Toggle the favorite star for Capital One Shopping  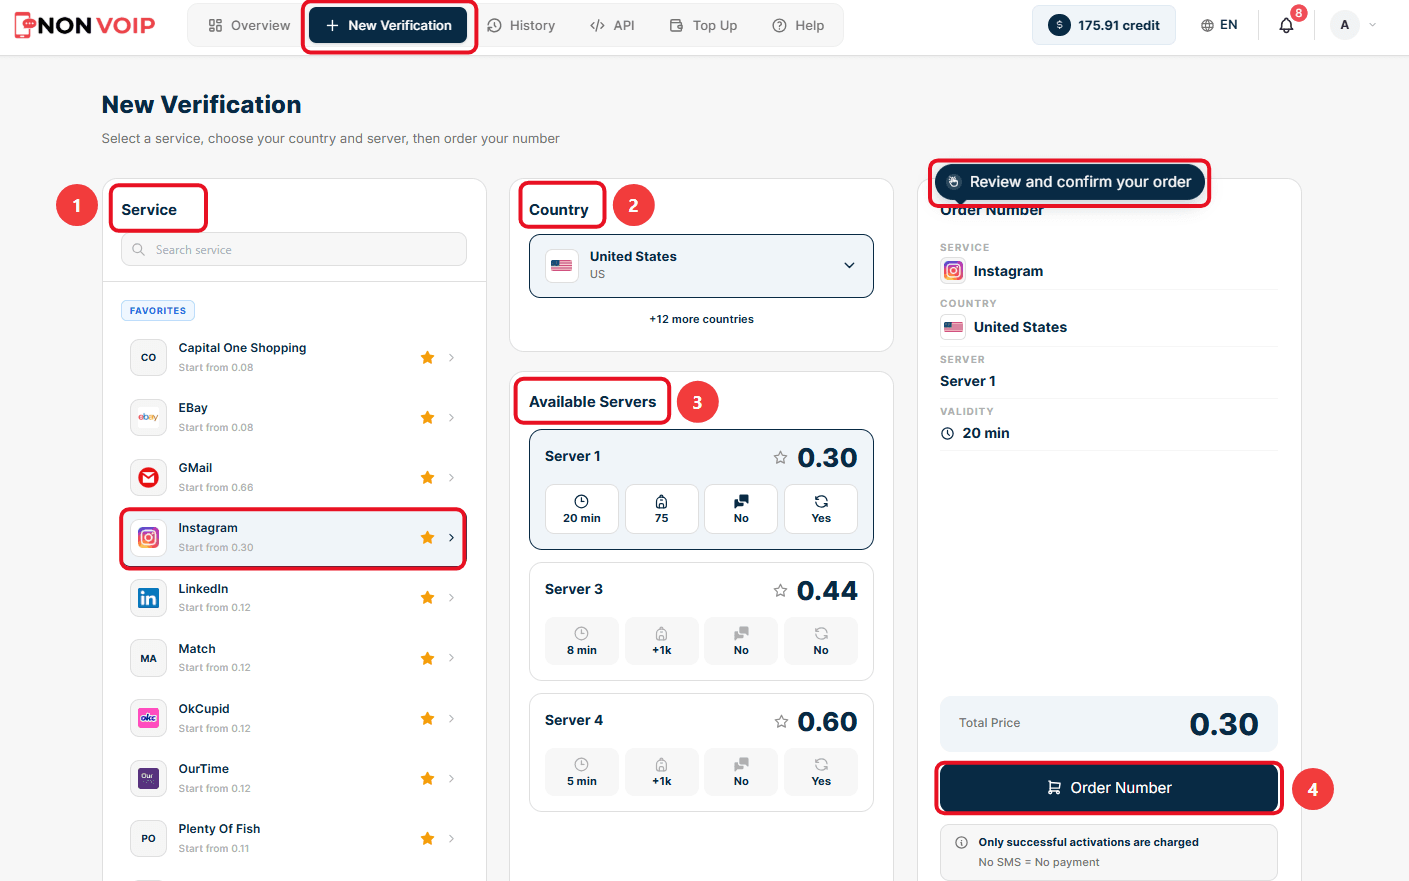(427, 357)
